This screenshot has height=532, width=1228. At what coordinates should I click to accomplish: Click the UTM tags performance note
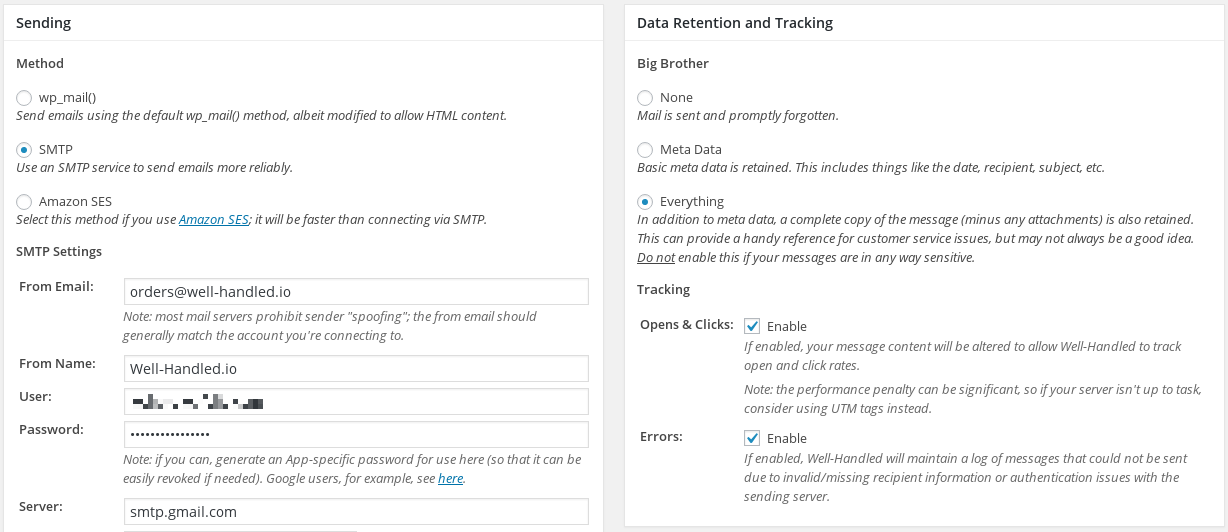[x=973, y=399]
